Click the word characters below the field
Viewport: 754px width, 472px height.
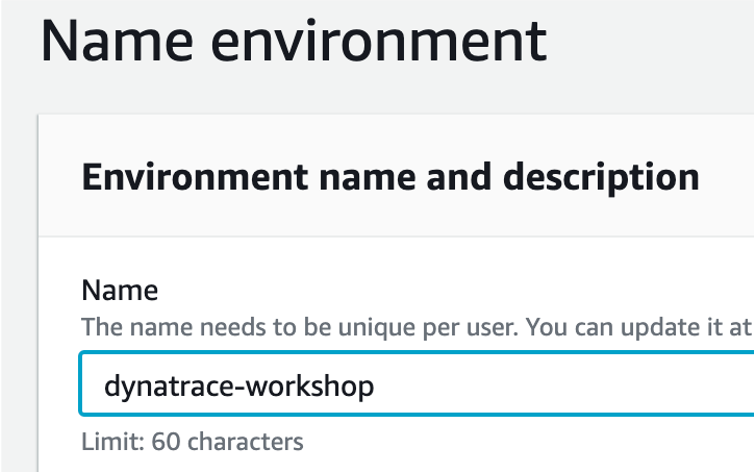tap(245, 441)
